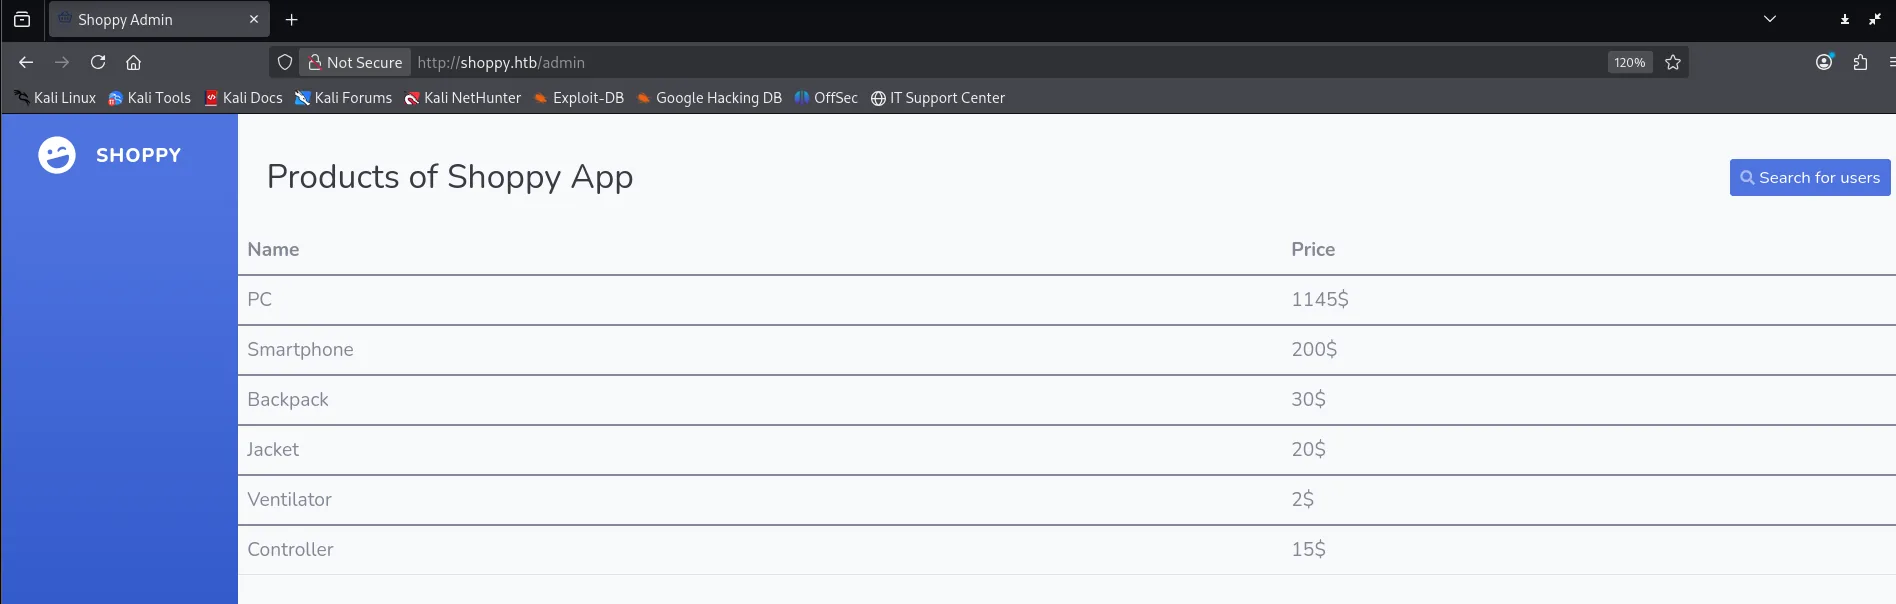Click the Search for users button

click(x=1810, y=178)
